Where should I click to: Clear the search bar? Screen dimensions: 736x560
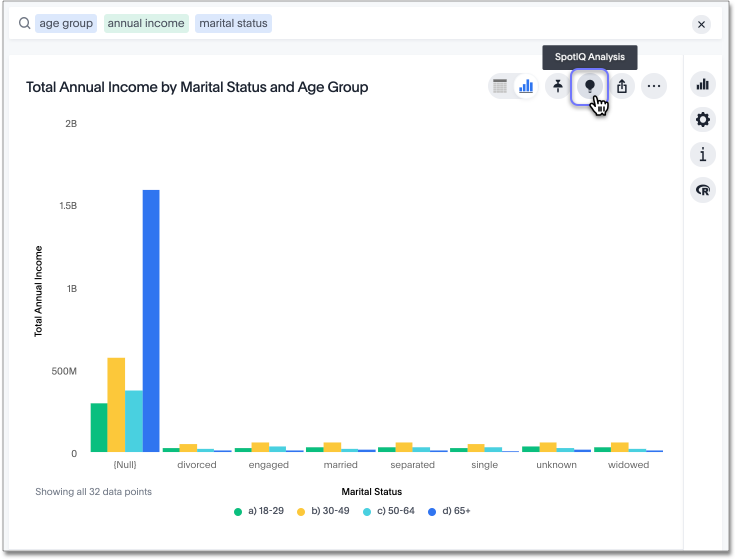tap(702, 24)
